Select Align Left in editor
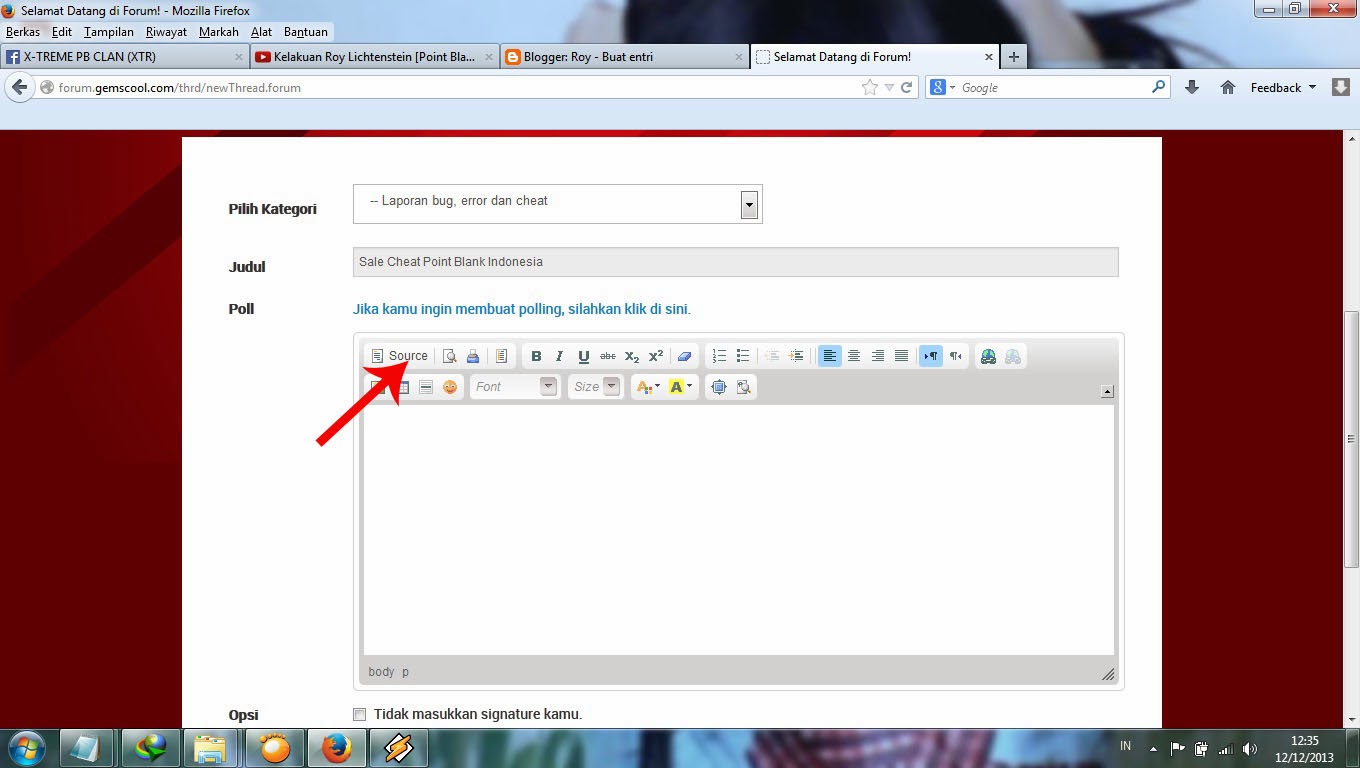The width and height of the screenshot is (1360, 768). [830, 356]
